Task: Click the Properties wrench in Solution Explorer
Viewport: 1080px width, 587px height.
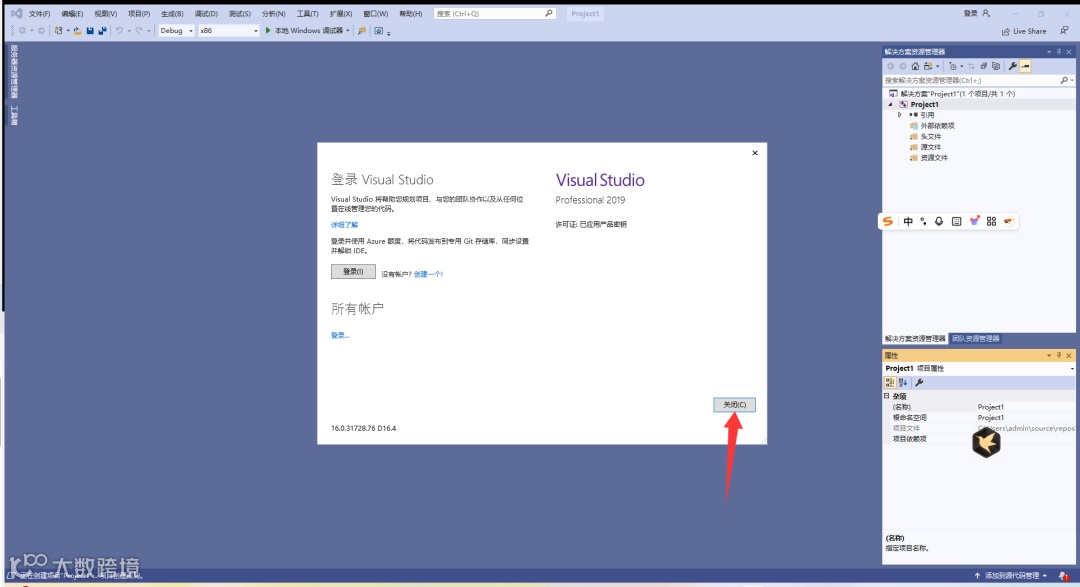Action: [x=1012, y=66]
